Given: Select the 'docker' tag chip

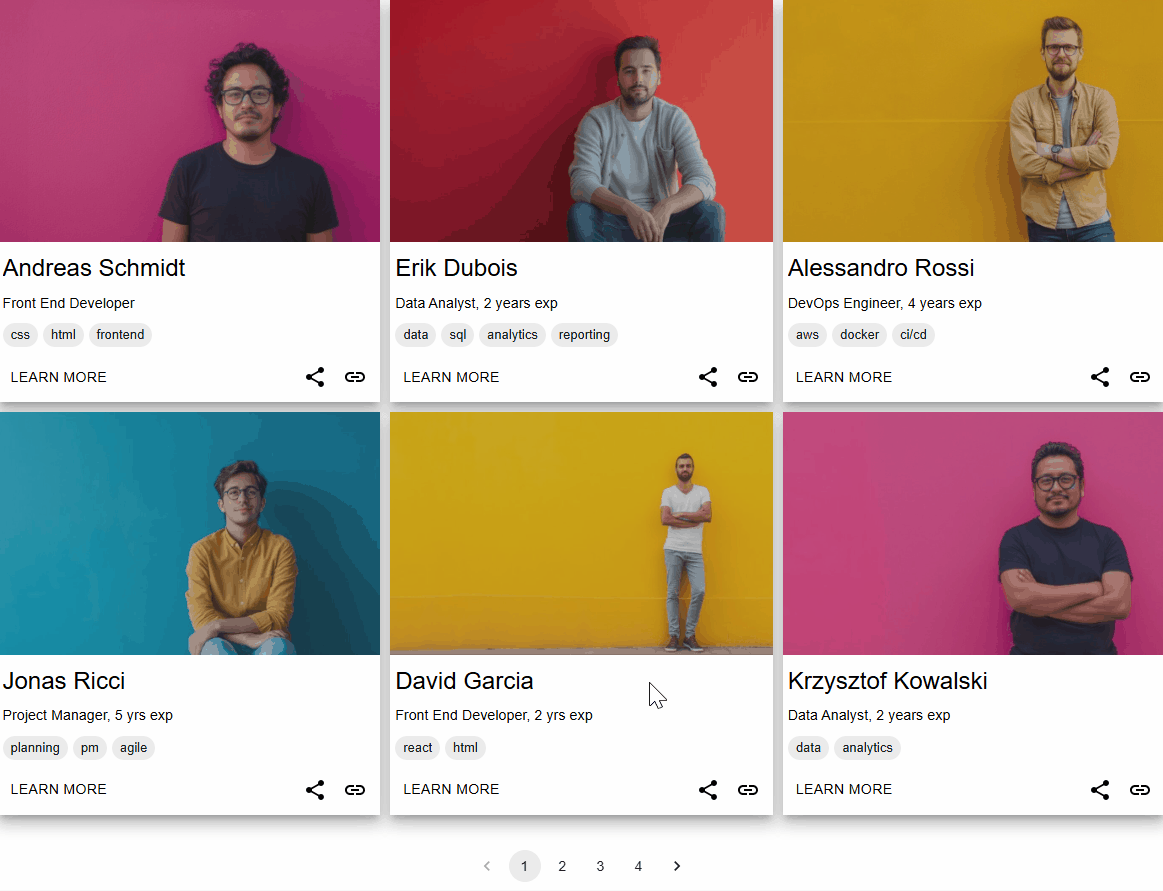Looking at the screenshot, I should pos(859,335).
